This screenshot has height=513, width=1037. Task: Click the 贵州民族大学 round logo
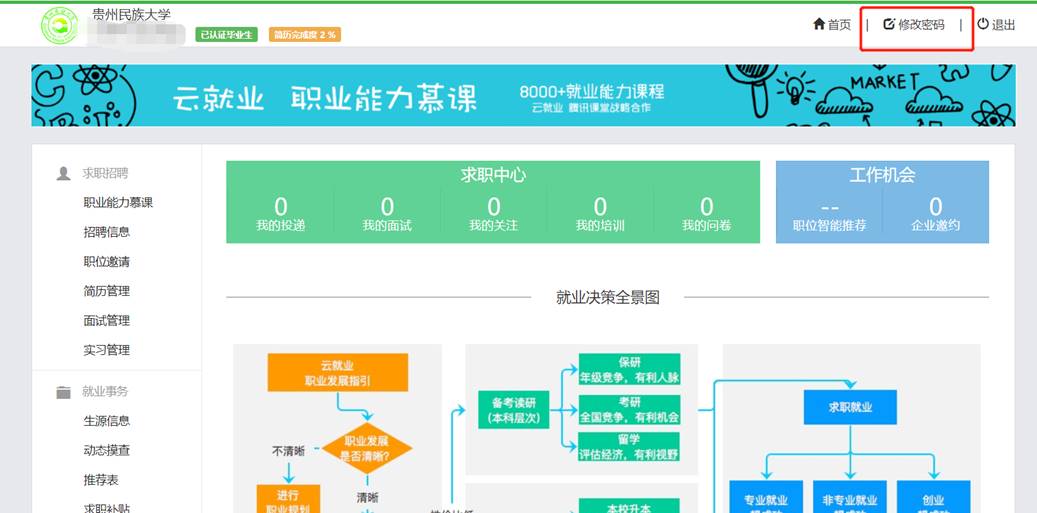tap(59, 25)
